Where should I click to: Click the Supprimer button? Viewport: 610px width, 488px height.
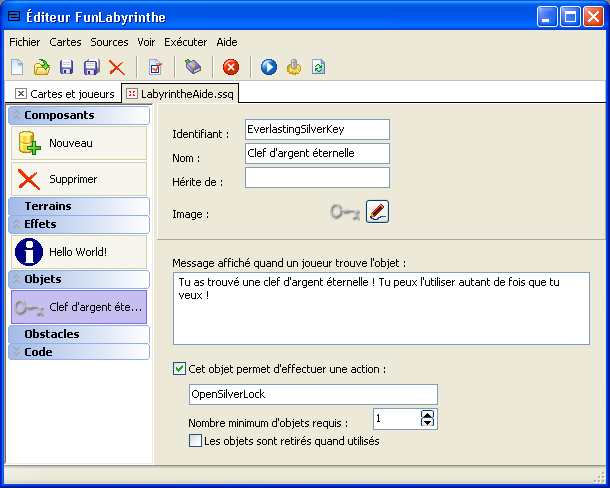click(78, 180)
